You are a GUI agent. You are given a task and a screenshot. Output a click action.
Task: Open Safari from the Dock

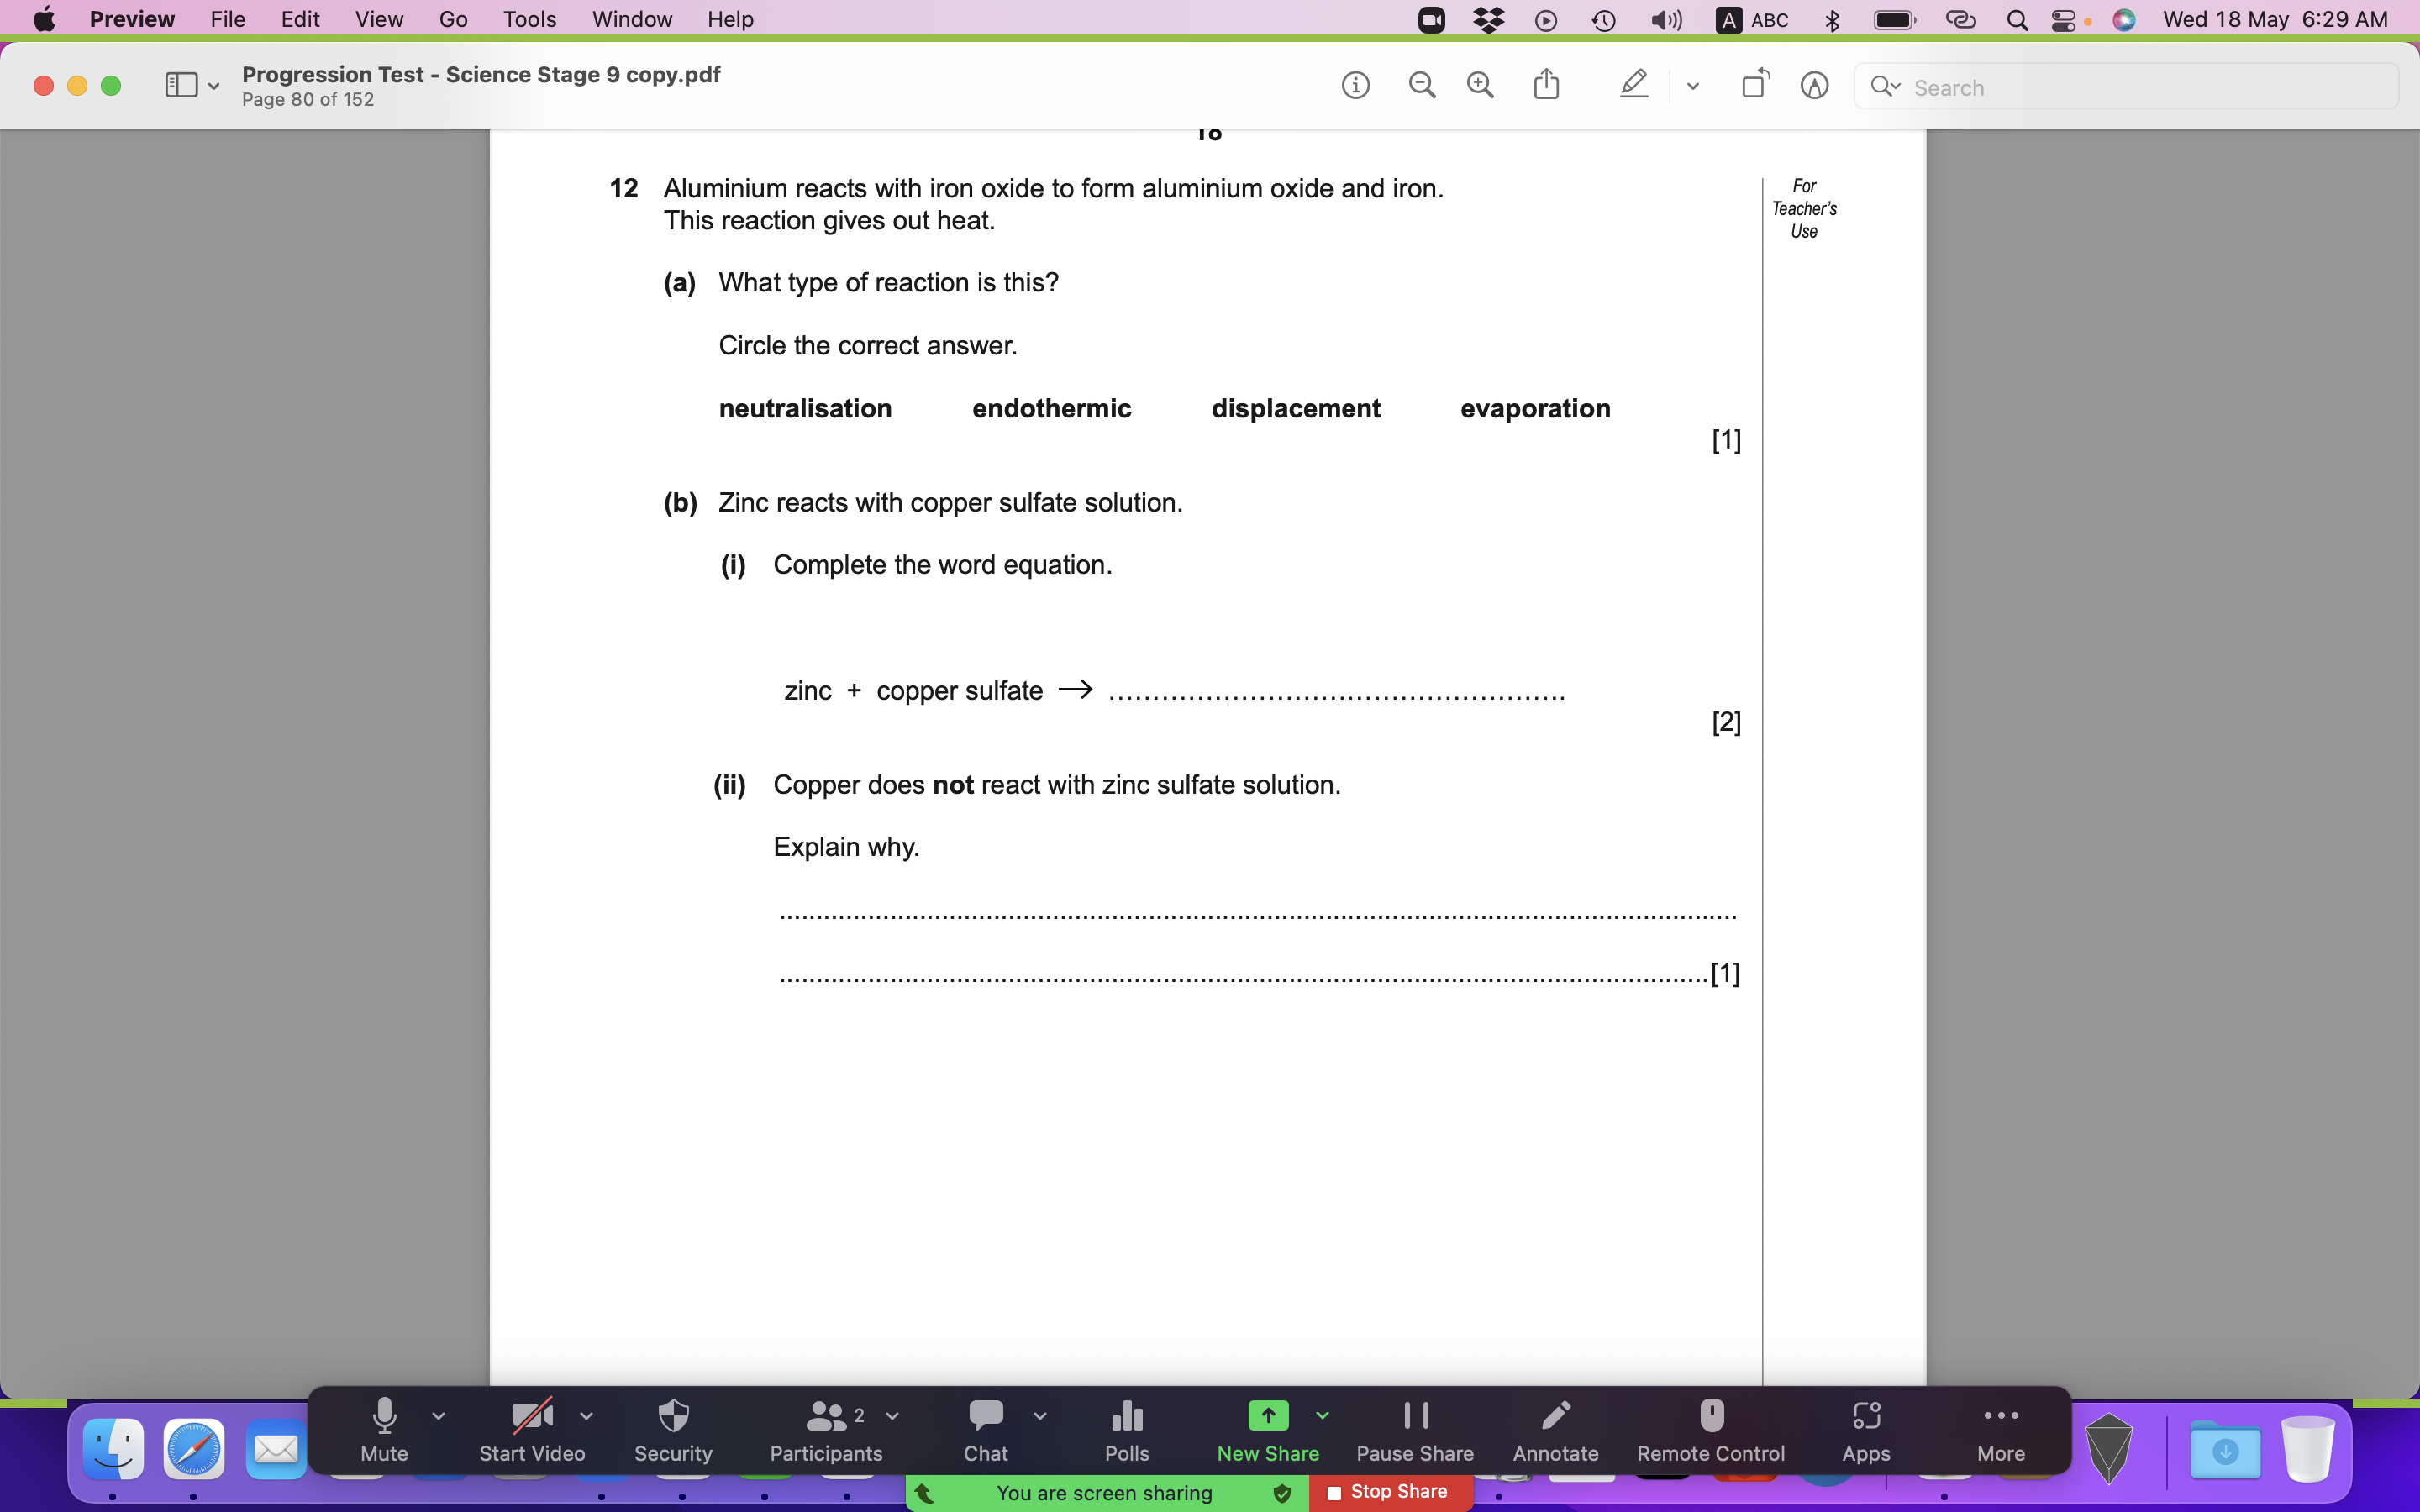point(193,1448)
